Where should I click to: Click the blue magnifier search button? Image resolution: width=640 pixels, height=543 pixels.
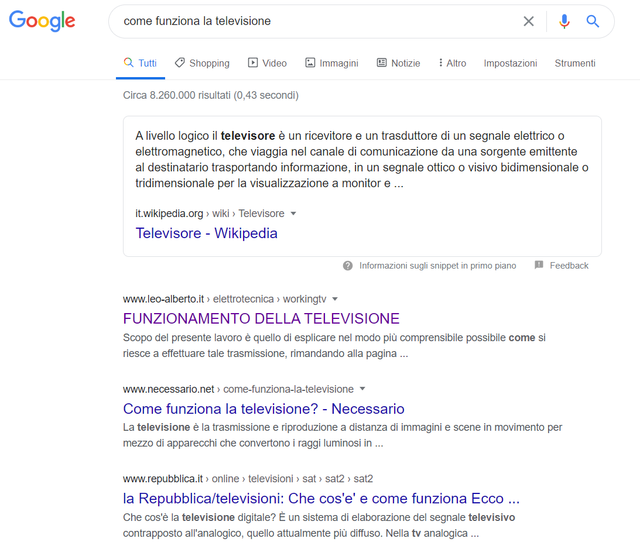593,21
